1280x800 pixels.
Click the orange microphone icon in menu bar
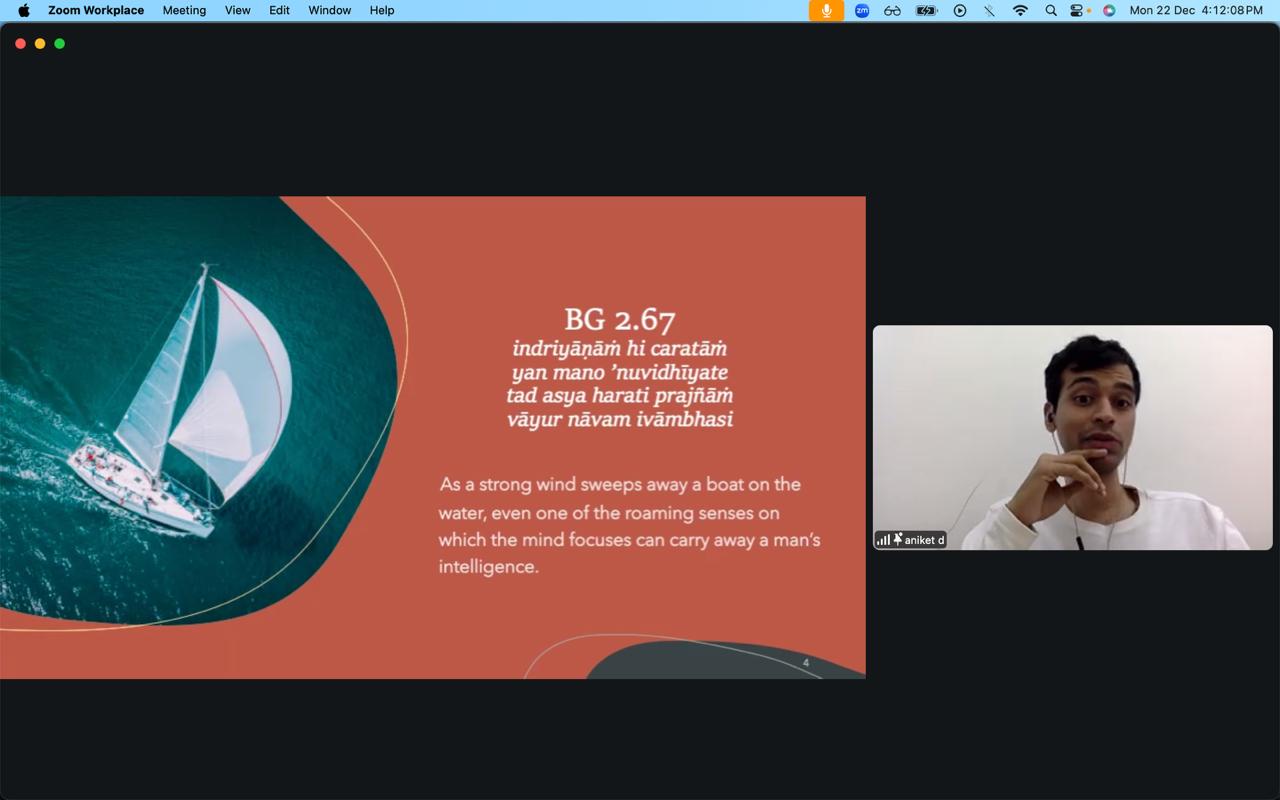pyautogui.click(x=826, y=10)
